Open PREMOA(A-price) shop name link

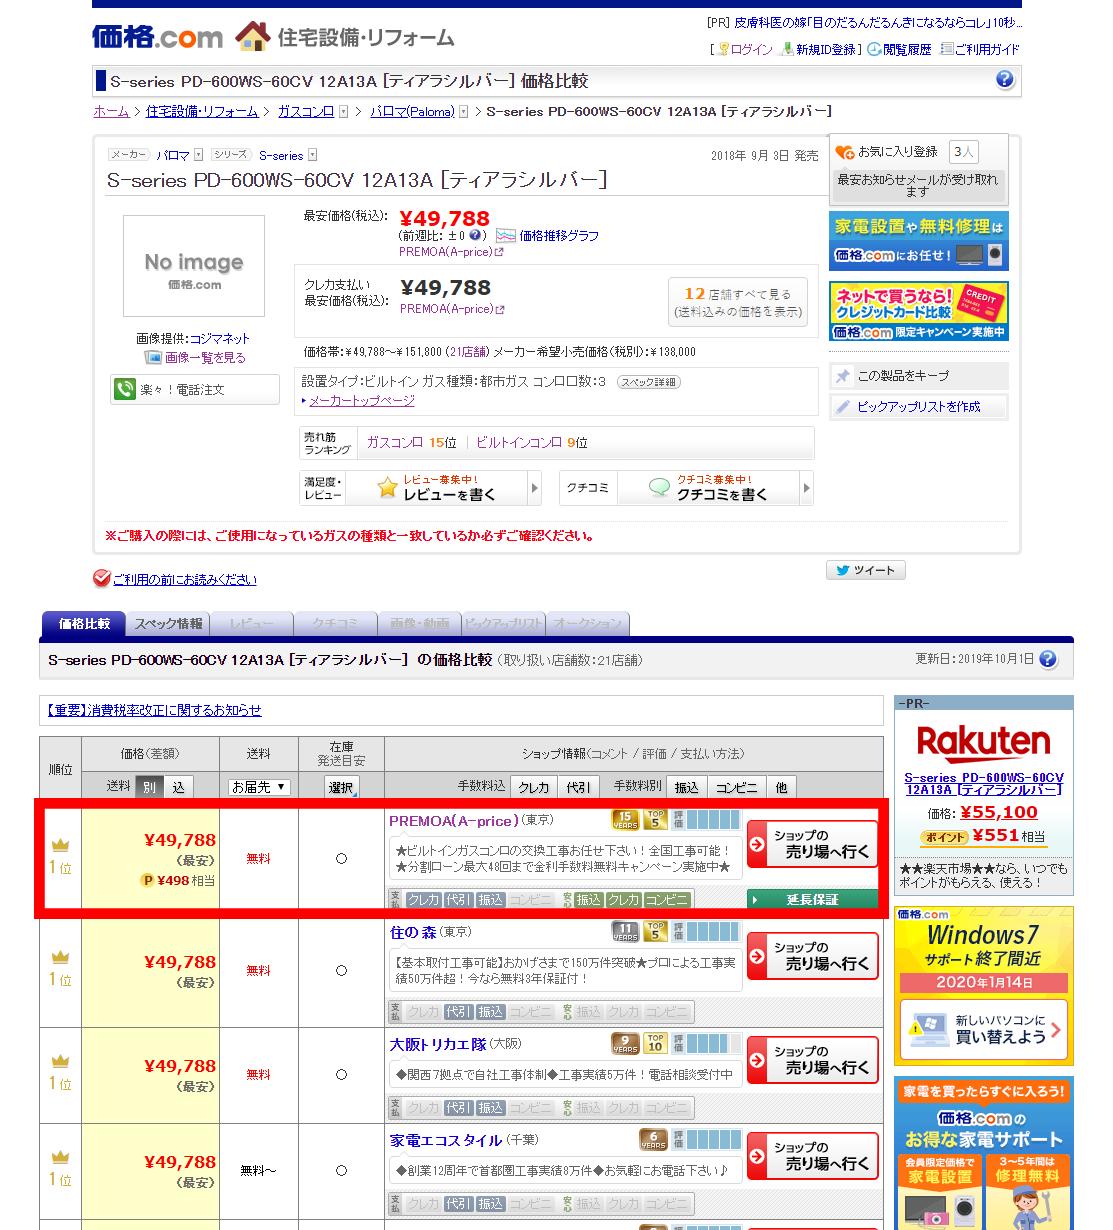point(453,821)
